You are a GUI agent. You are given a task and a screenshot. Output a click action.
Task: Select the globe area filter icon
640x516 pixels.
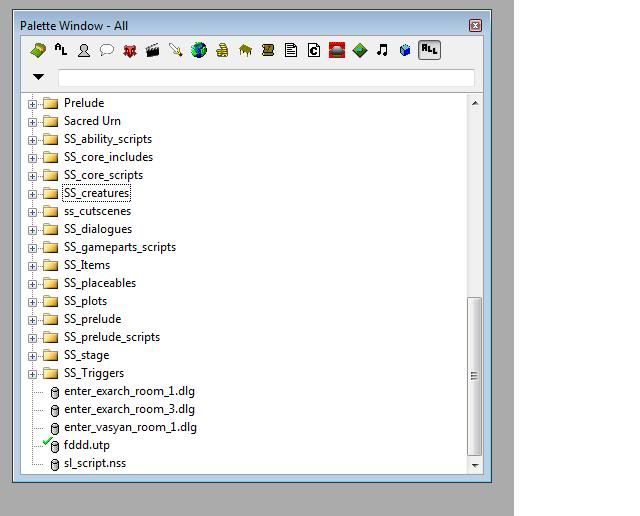[x=199, y=50]
